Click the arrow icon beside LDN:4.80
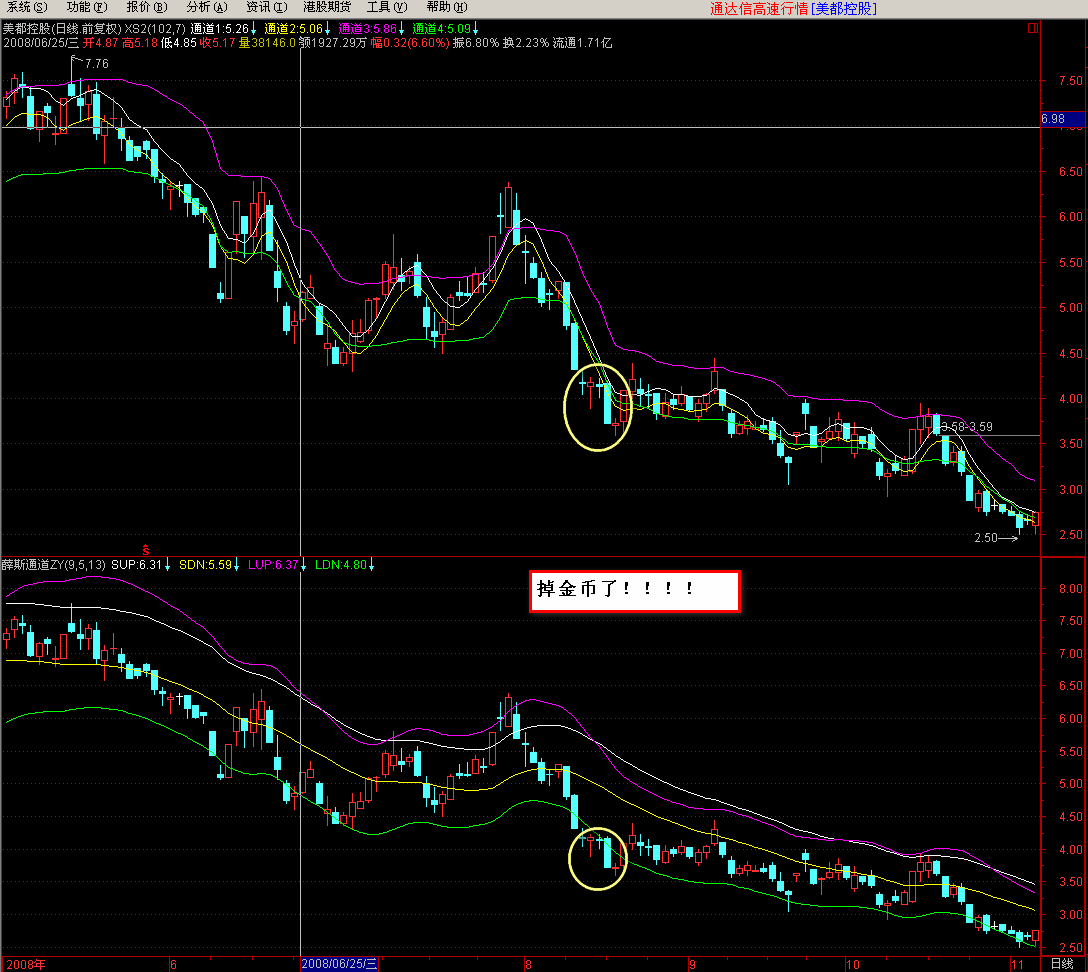1088x972 pixels. pyautogui.click(x=371, y=565)
